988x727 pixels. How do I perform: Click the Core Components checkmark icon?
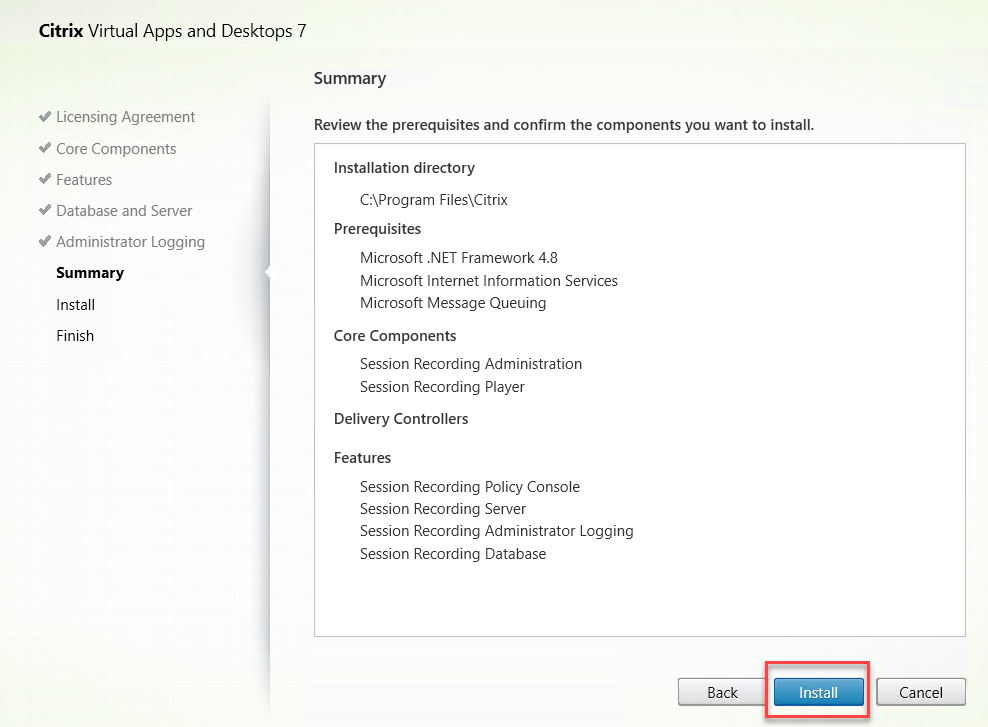point(45,148)
